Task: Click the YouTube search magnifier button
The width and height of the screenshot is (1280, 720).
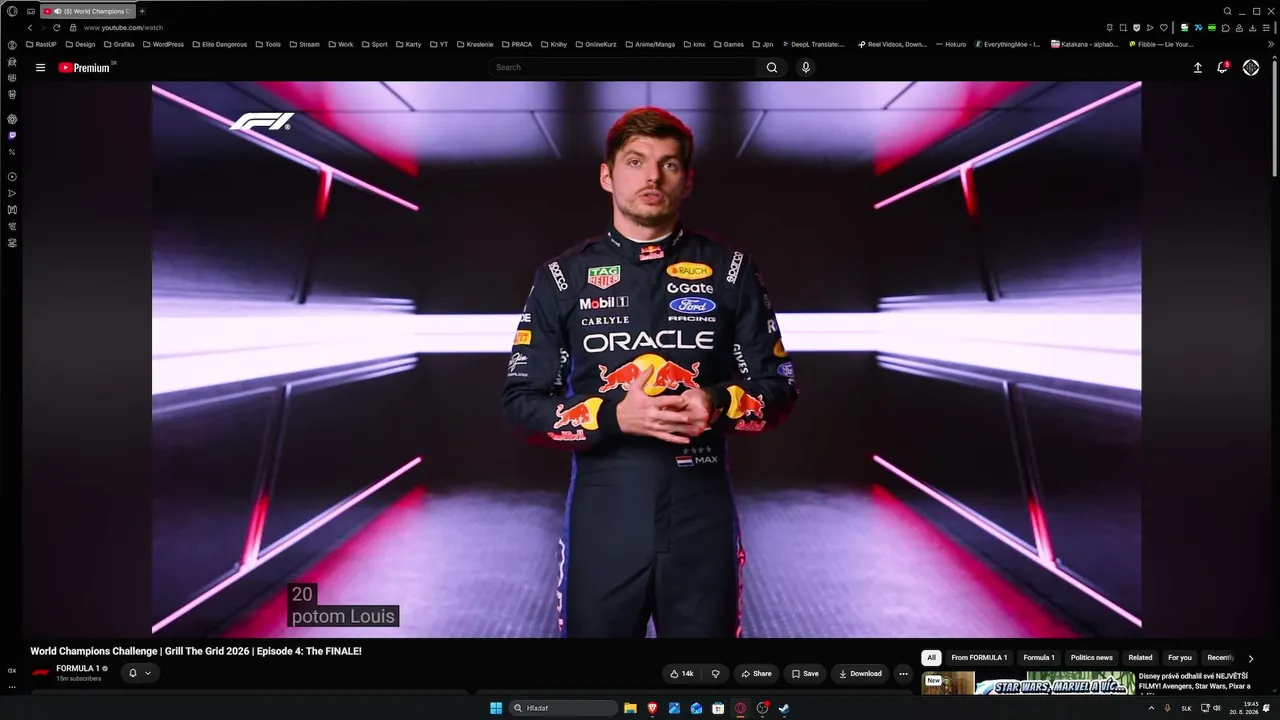Action: [772, 68]
